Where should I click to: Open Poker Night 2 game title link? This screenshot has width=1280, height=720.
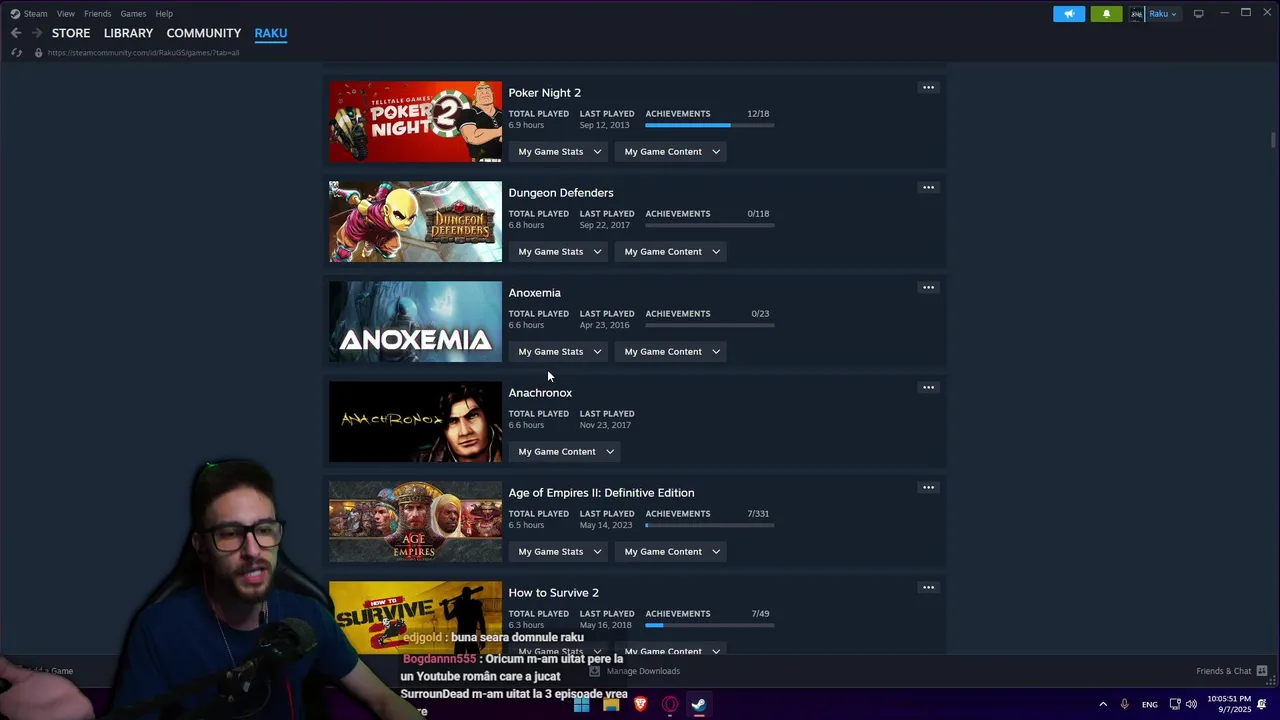tap(544, 93)
